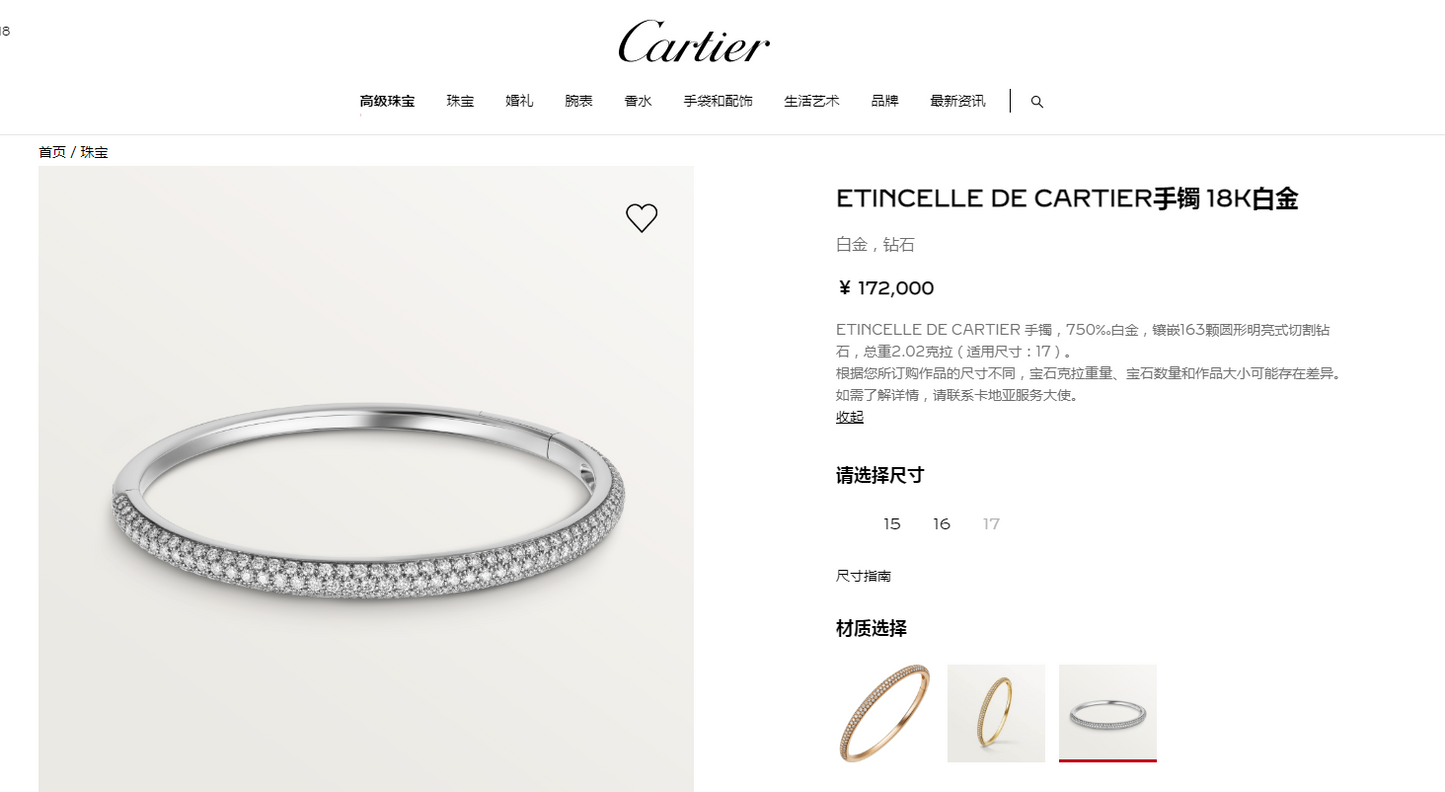The image size is (1445, 792).
Task: Open the 腕表 menu
Action: 578,101
